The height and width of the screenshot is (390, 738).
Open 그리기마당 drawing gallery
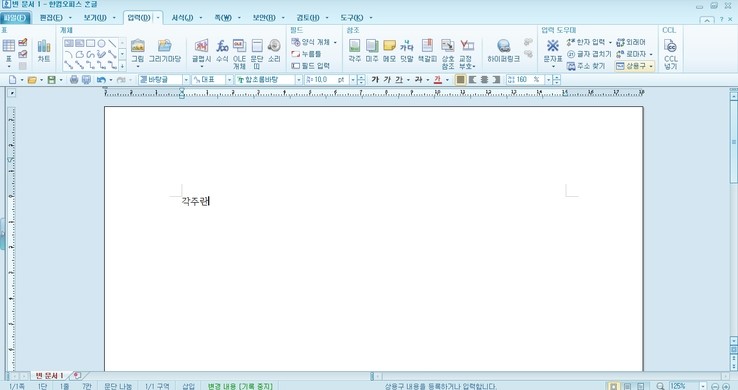coord(165,51)
